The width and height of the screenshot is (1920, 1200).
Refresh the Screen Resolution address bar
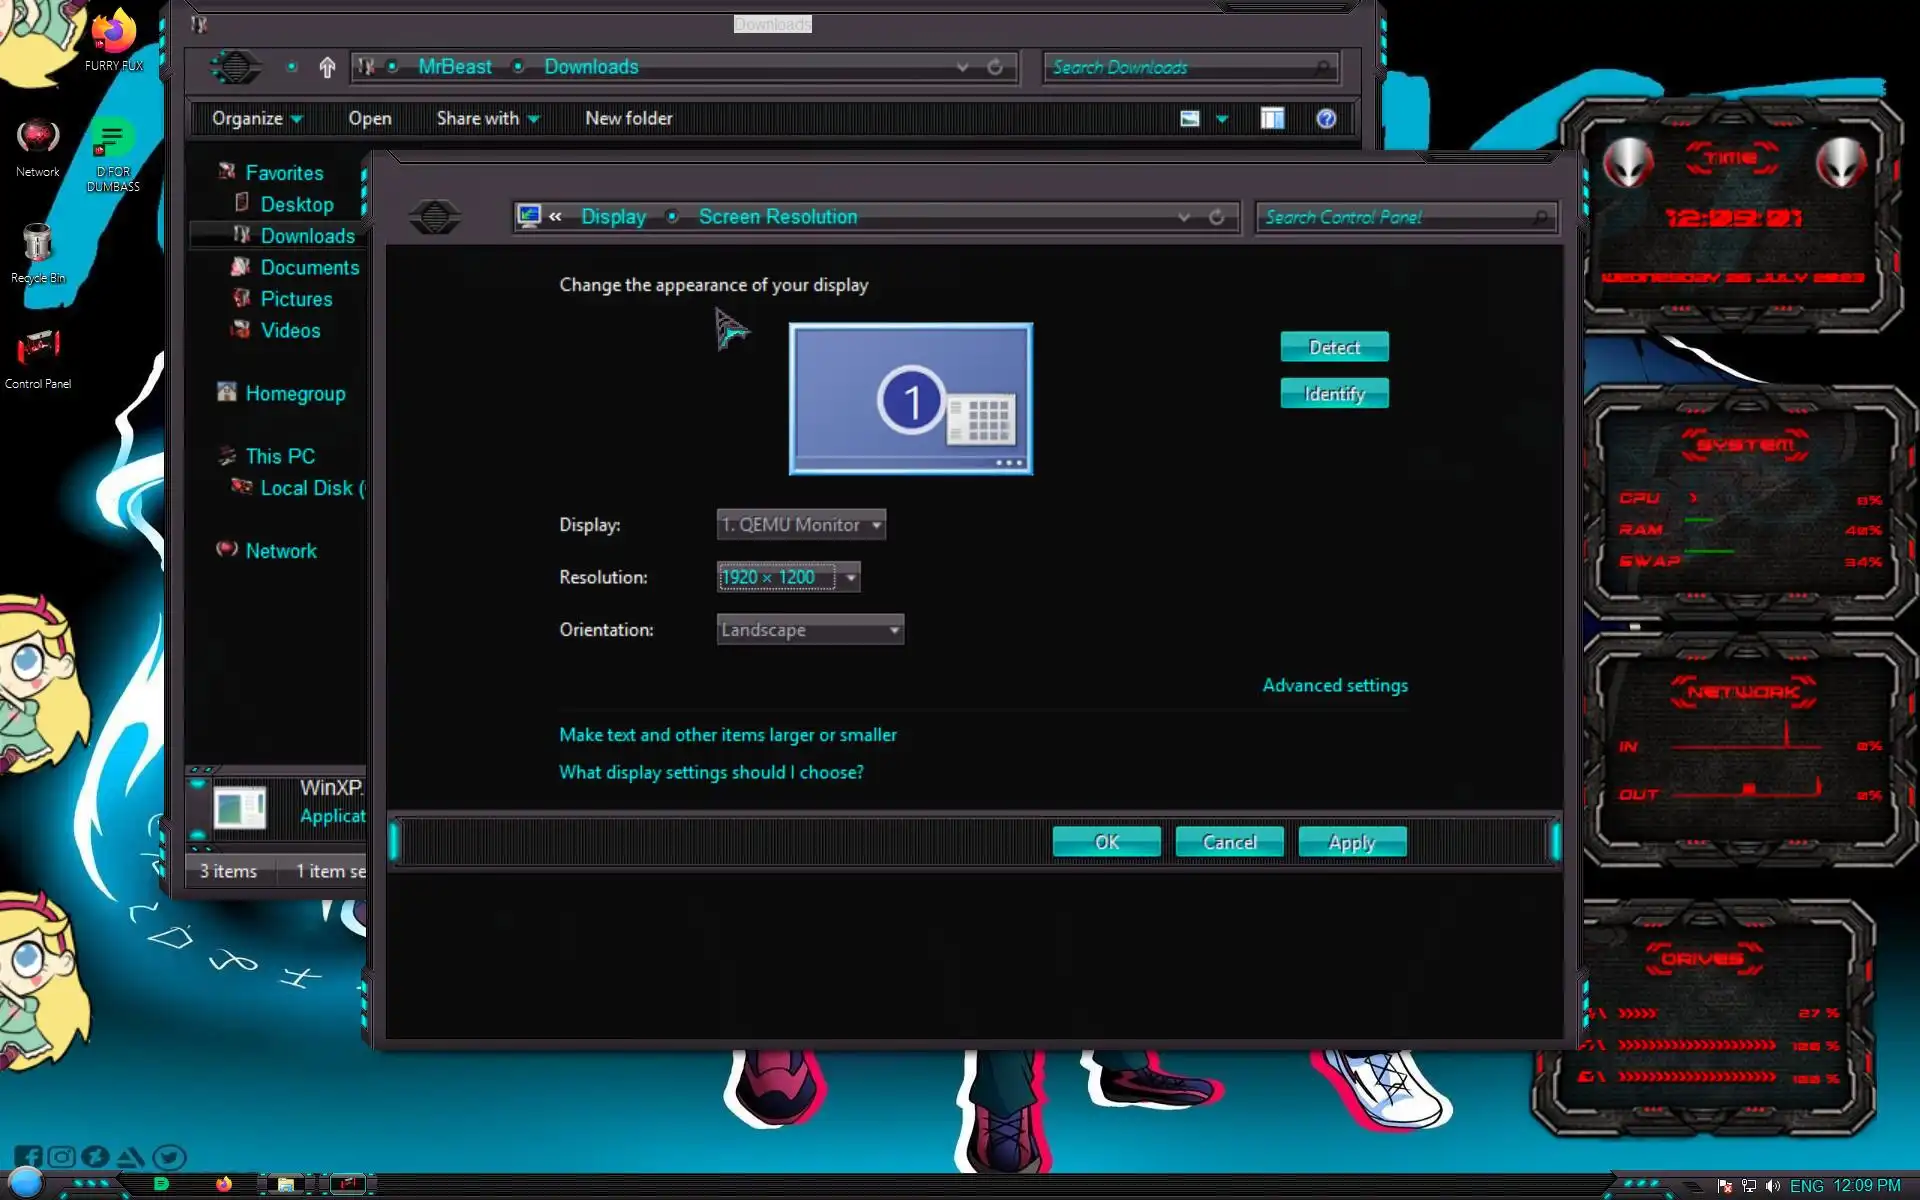coord(1216,217)
